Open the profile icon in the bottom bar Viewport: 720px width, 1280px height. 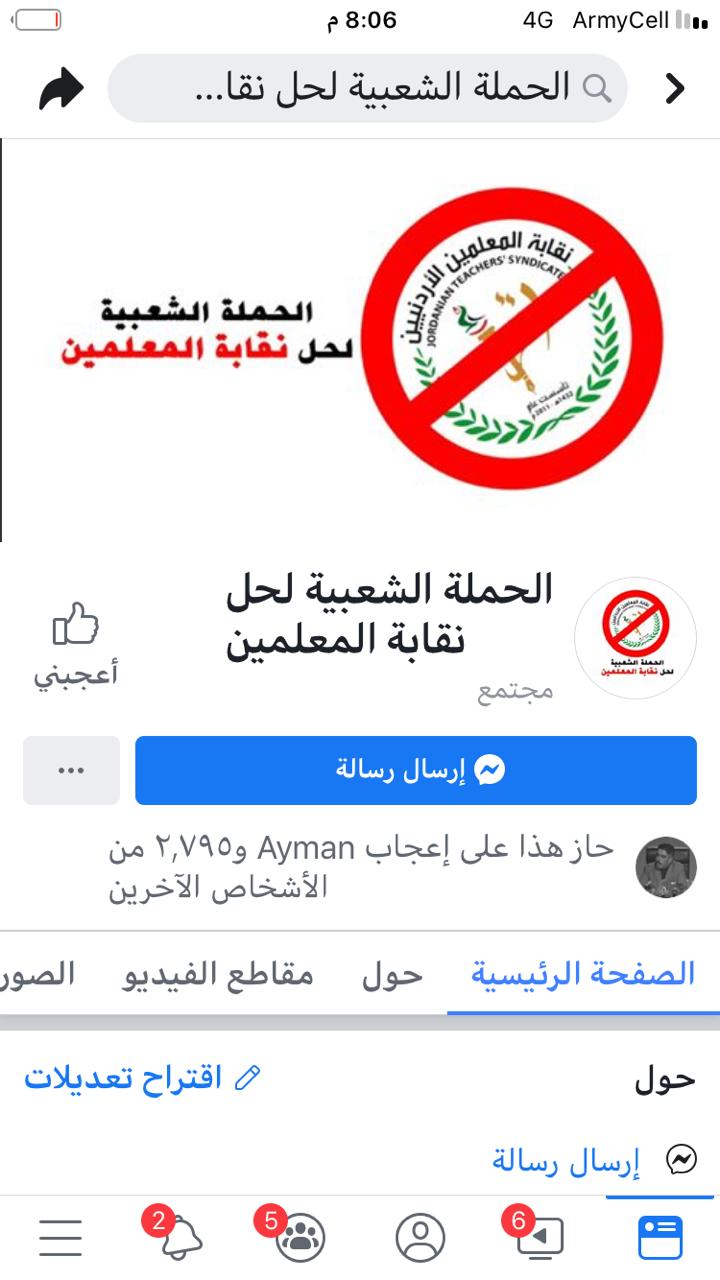pyautogui.click(x=420, y=1238)
